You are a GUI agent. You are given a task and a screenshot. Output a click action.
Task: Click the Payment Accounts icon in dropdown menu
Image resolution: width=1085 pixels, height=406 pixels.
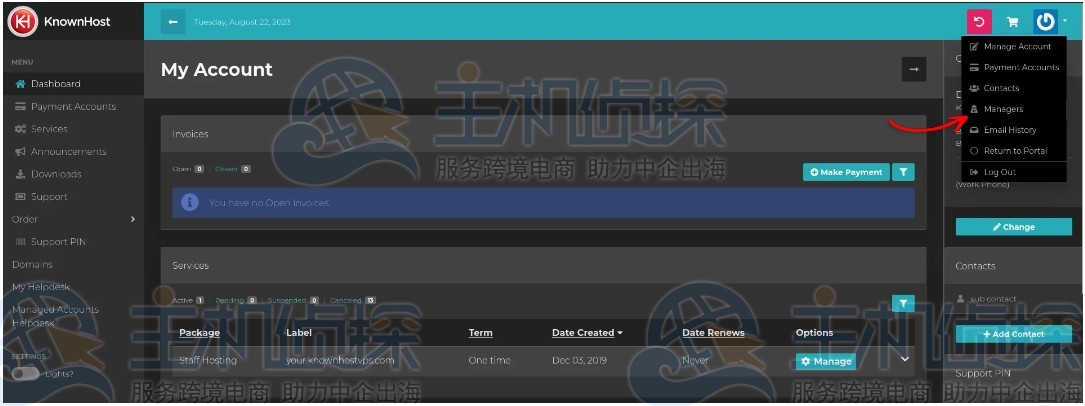pos(974,67)
